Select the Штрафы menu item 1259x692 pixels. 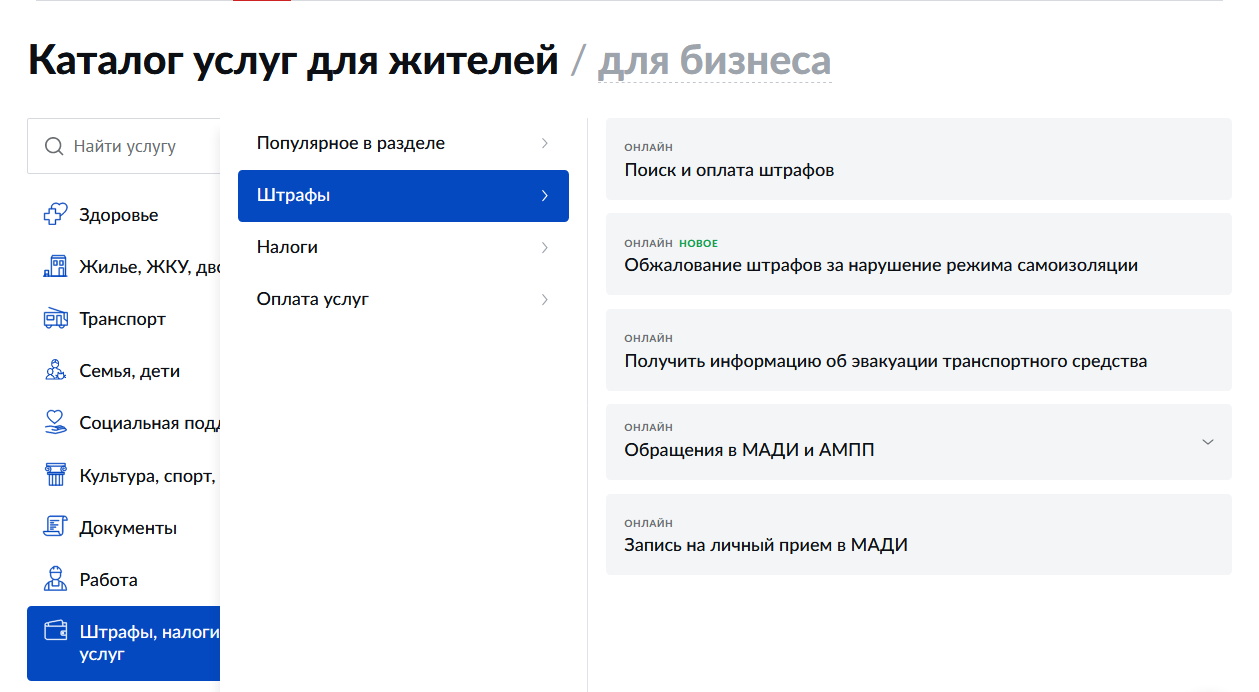coord(402,196)
